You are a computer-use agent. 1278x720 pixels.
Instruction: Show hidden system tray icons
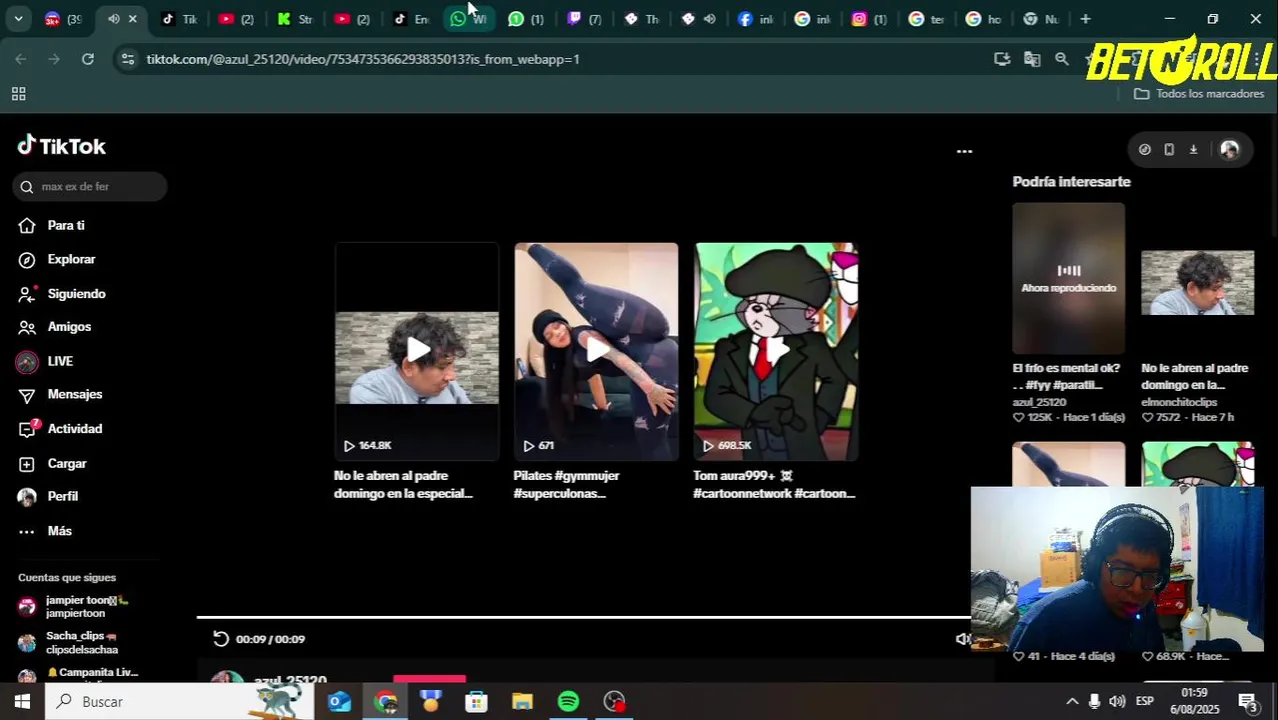click(1071, 702)
